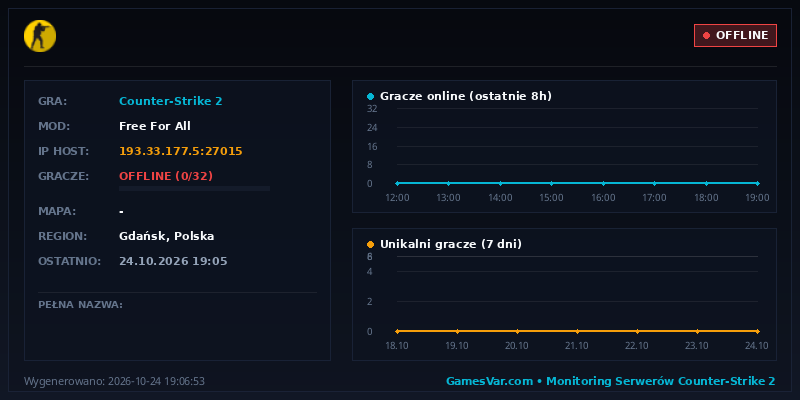The height and width of the screenshot is (400, 800).
Task: Select the Gdańsk, Polska region value
Action: (166, 236)
